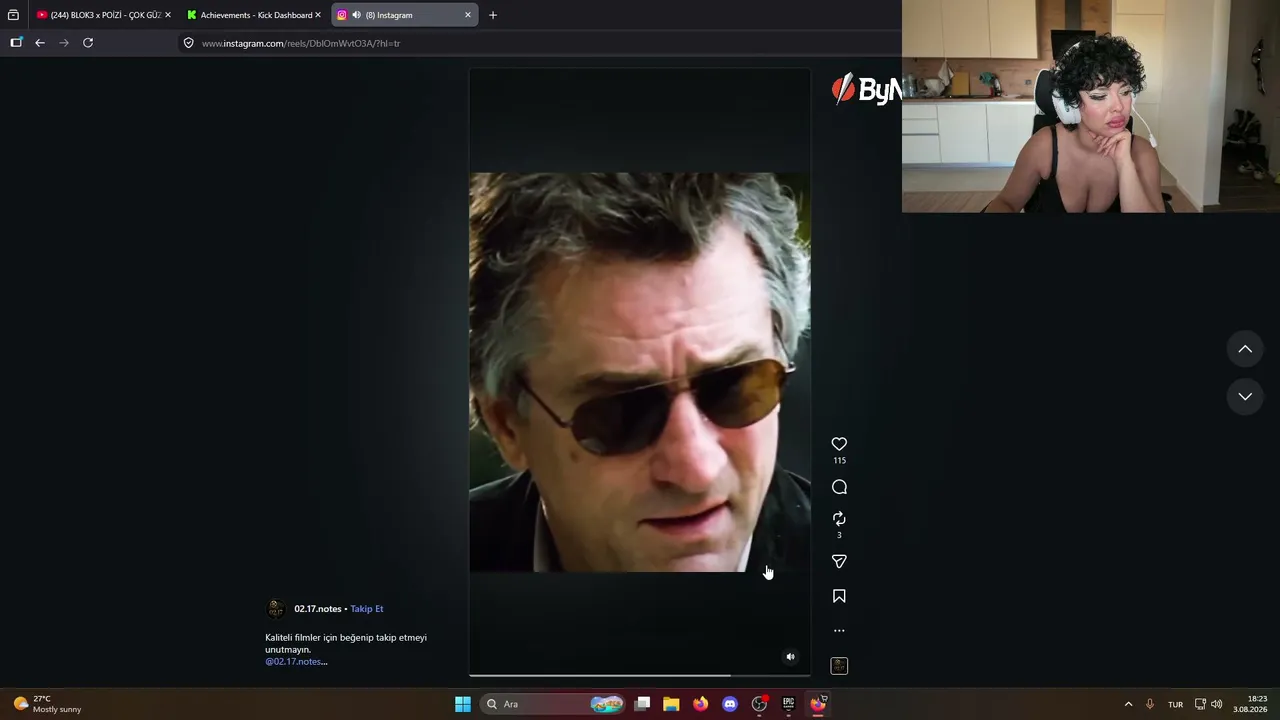Open the three-dot more options menu
This screenshot has width=1280, height=720.
839,631
